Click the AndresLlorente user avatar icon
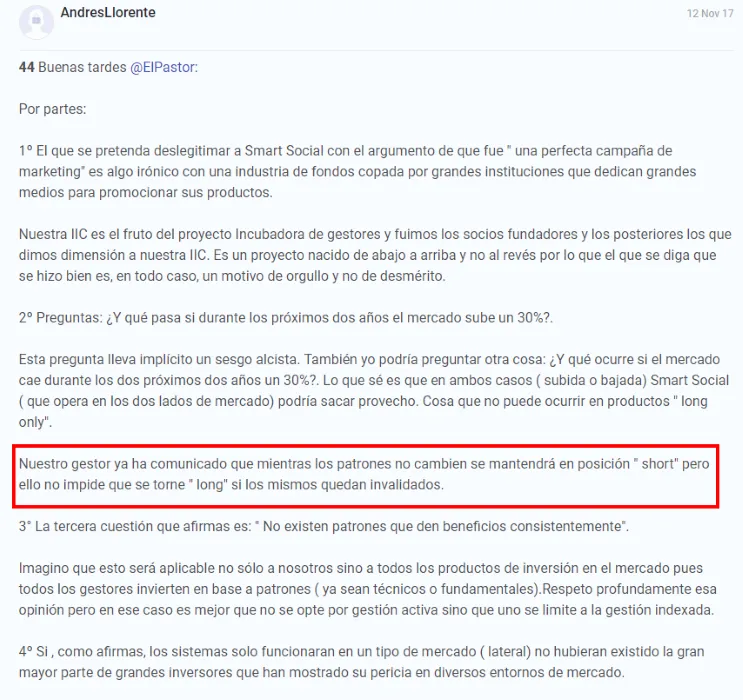This screenshot has height=700, width=743. point(36,21)
